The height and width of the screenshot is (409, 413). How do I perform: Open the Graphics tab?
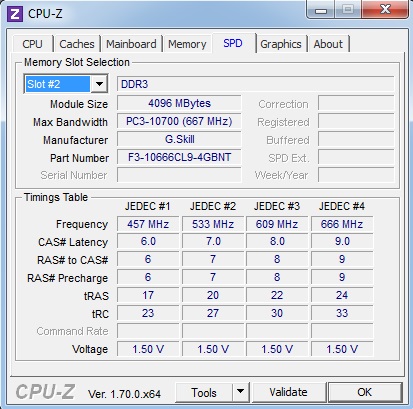tap(281, 44)
